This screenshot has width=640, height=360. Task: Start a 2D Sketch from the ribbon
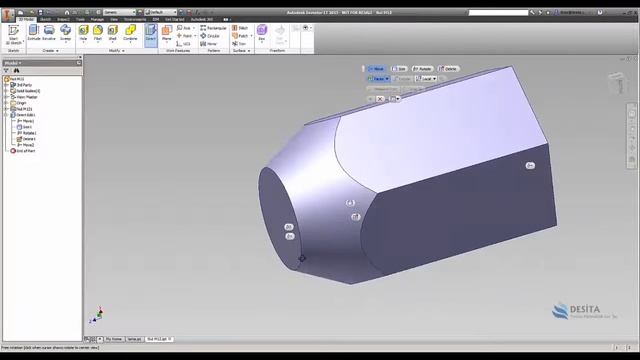pyautogui.click(x=13, y=34)
